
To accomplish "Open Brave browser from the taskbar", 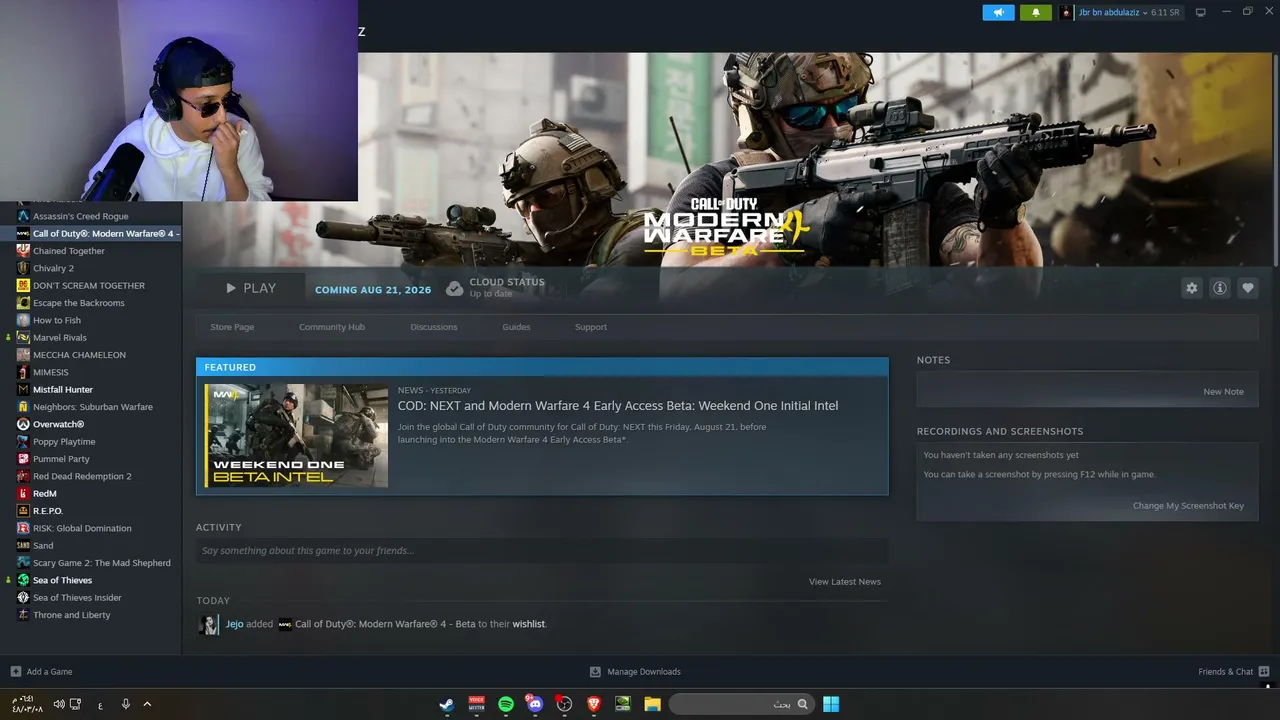I will click(594, 704).
